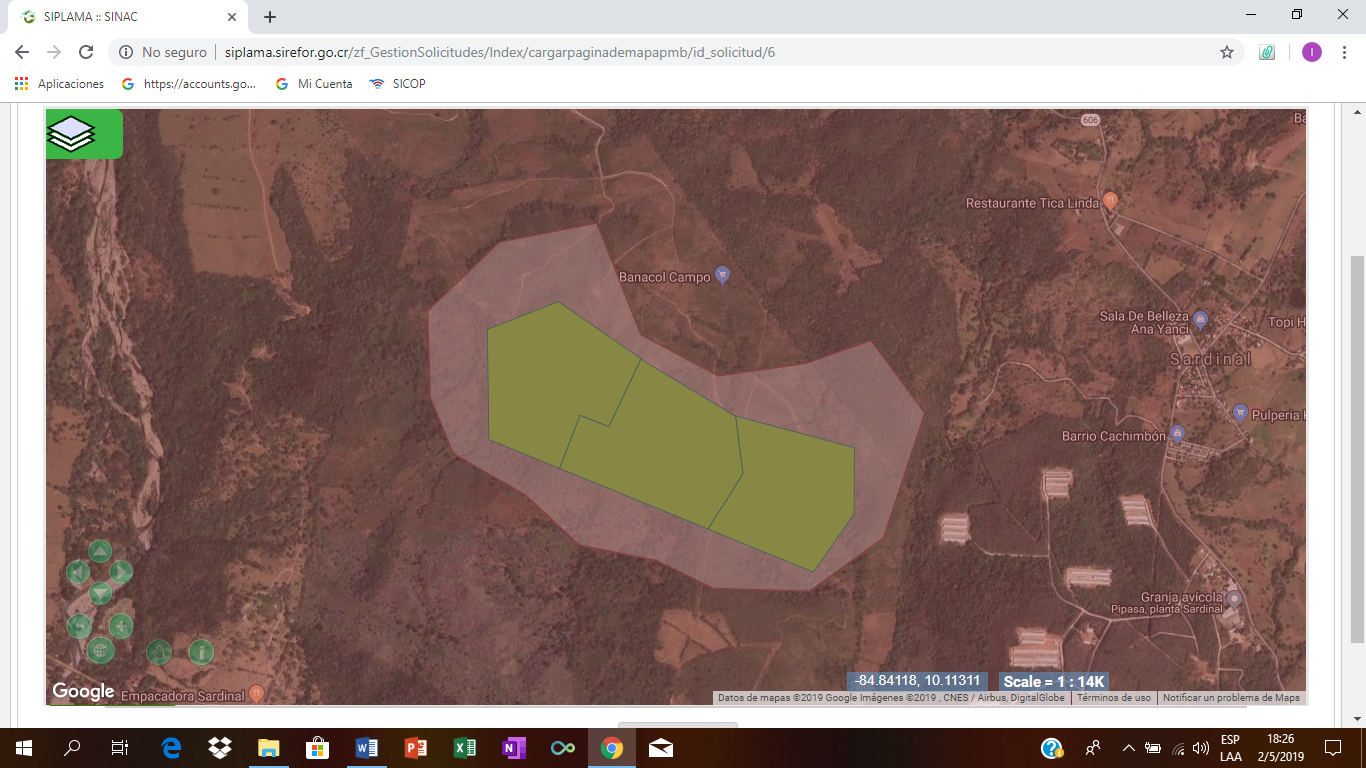The image size is (1366, 768).
Task: Open PowerPoint from the taskbar
Action: click(416, 748)
